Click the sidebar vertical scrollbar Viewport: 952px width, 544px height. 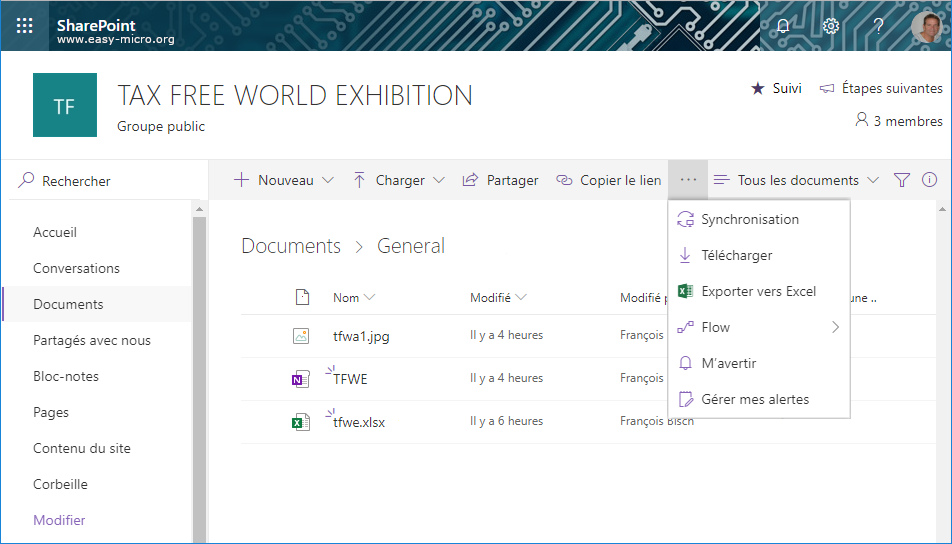(199, 379)
